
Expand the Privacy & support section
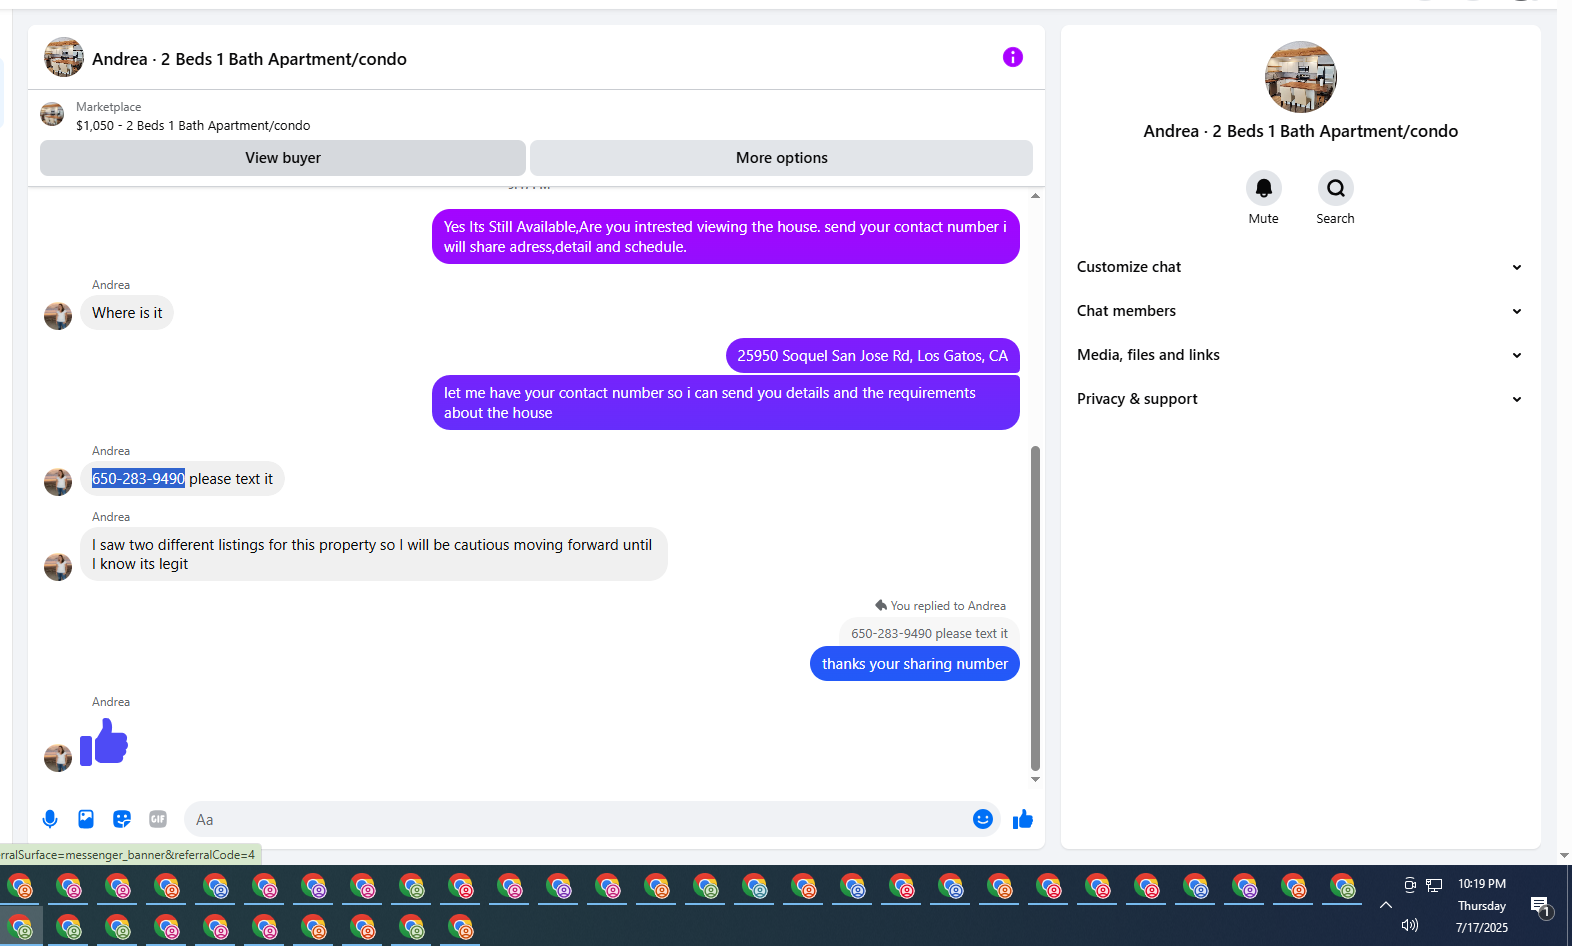pos(1300,399)
